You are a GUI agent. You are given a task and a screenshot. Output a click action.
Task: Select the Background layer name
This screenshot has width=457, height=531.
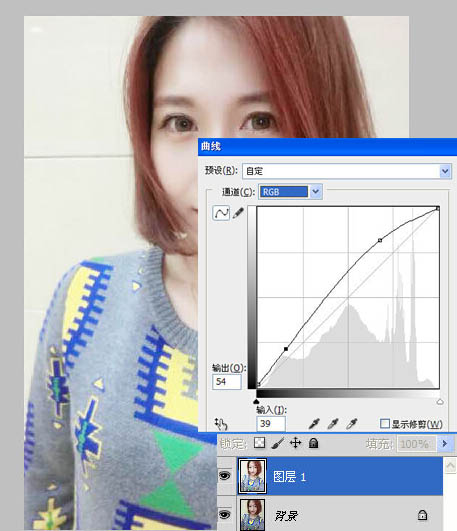pos(286,516)
